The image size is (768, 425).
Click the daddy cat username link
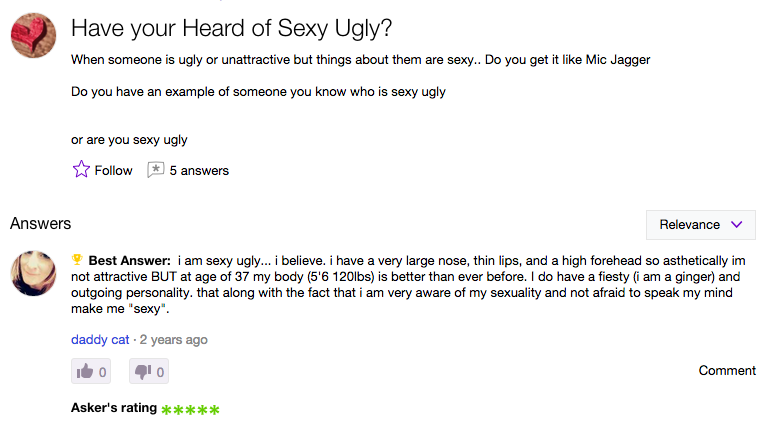click(x=100, y=339)
